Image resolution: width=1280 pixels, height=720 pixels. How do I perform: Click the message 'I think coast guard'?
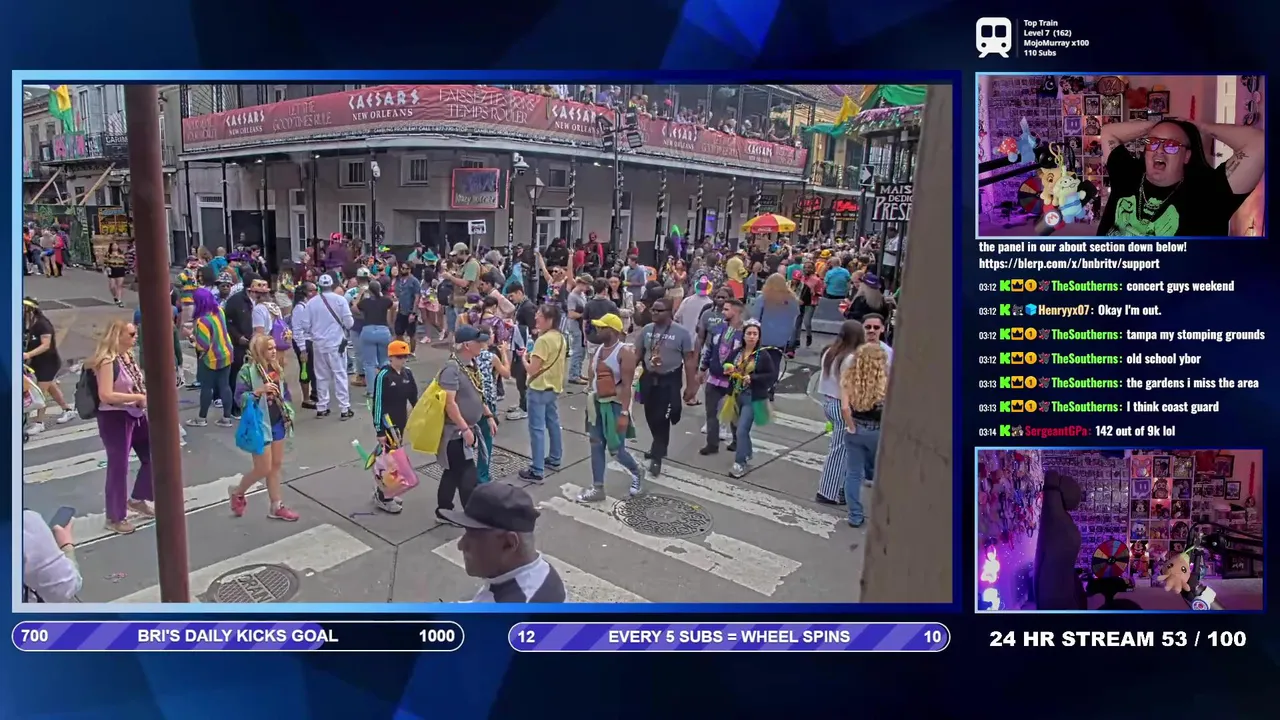click(1172, 407)
